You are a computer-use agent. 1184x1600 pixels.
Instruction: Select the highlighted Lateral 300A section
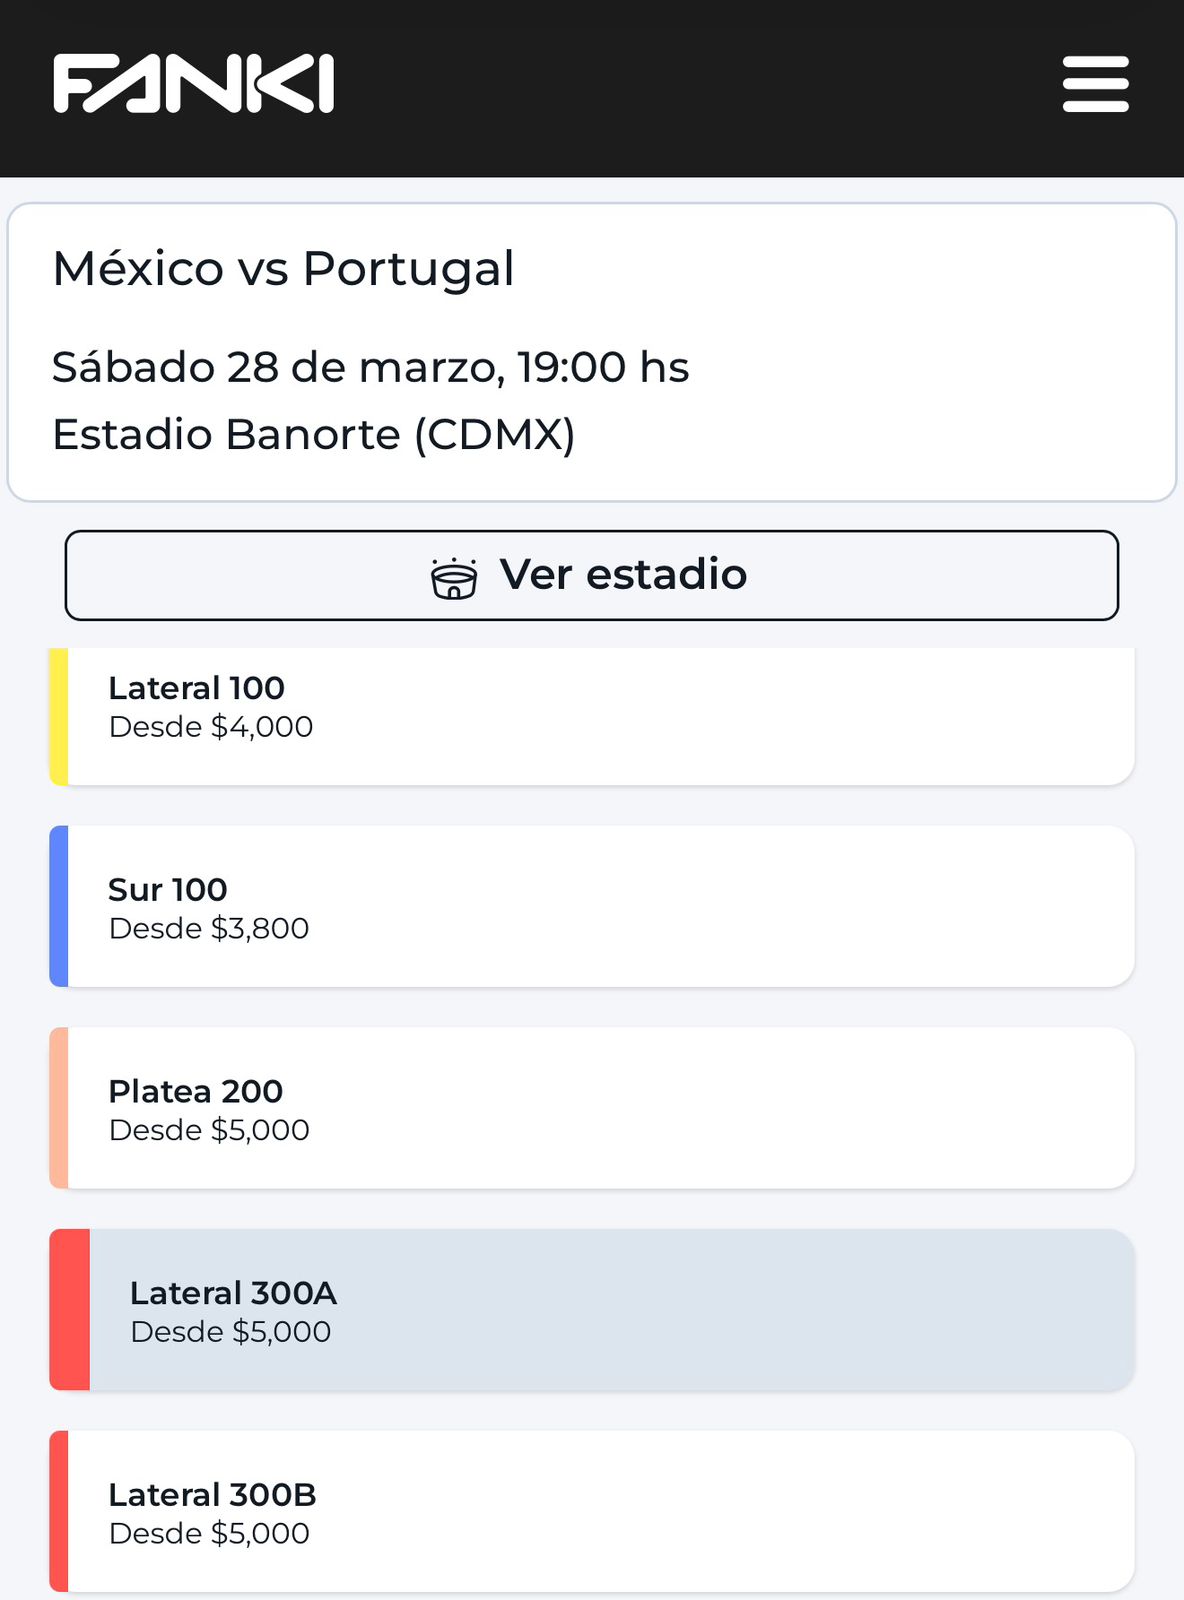[x=610, y=1310]
